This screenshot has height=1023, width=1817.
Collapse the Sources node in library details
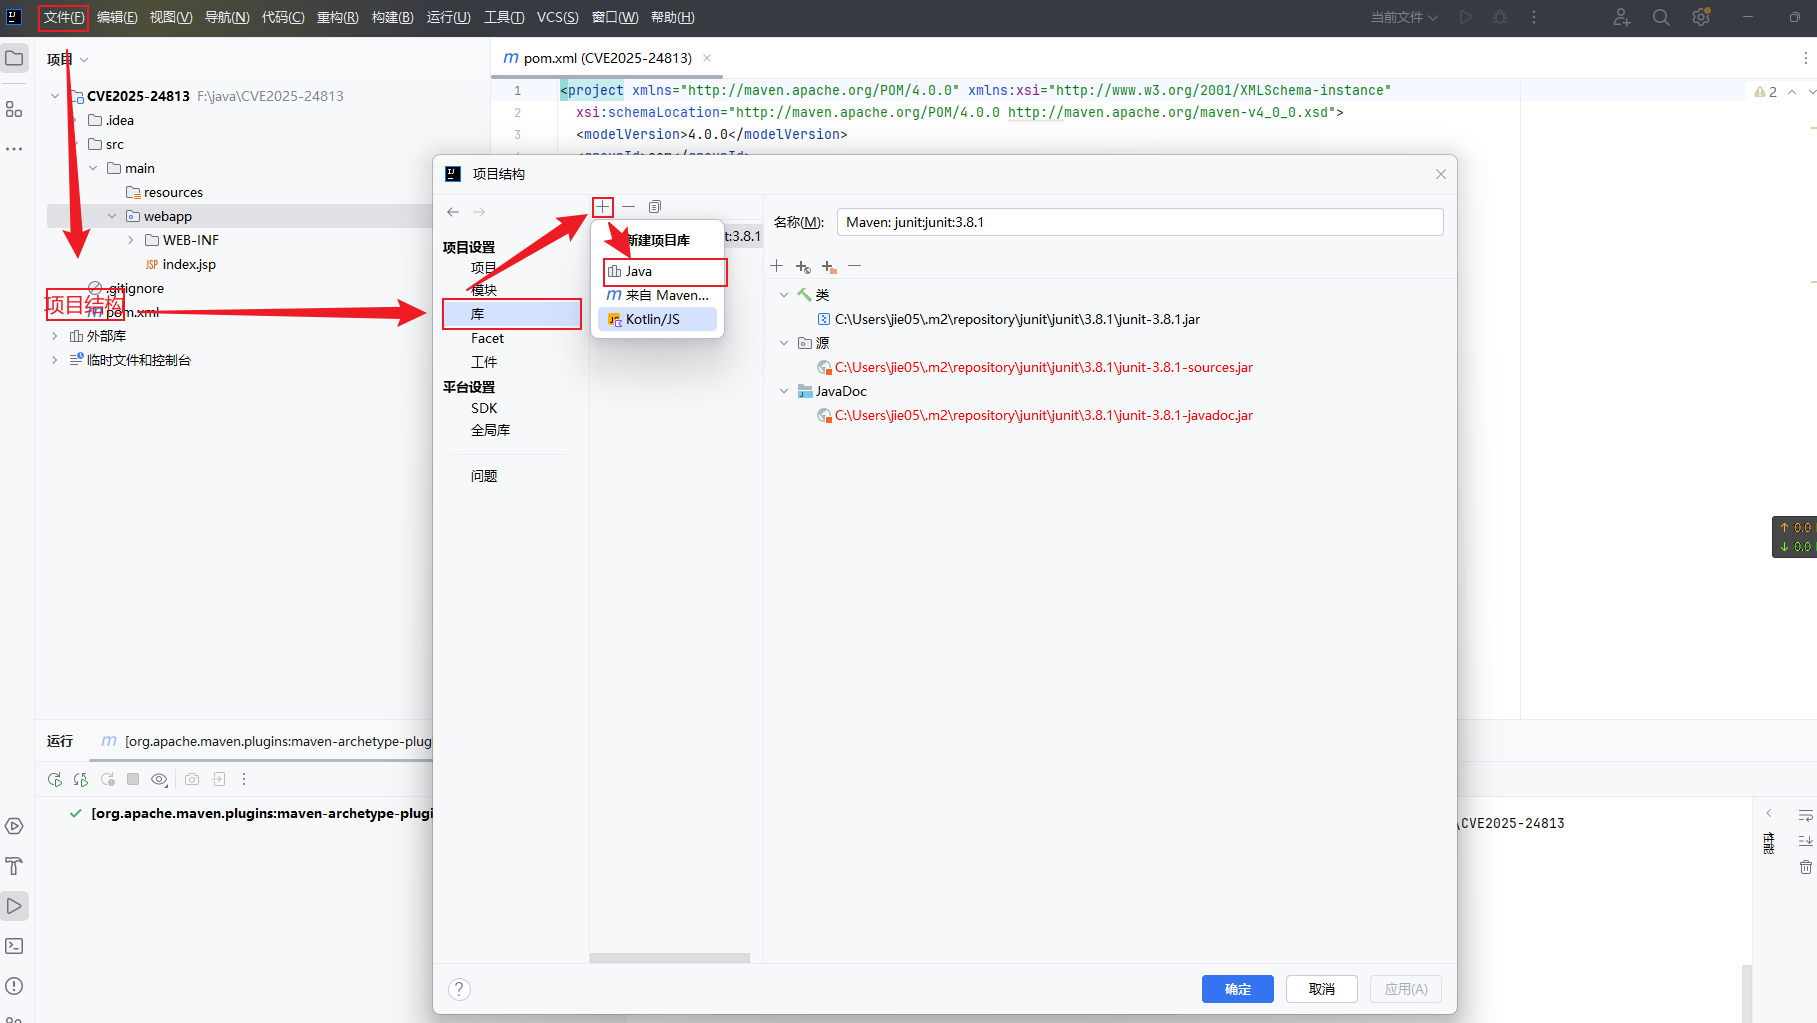tap(784, 343)
